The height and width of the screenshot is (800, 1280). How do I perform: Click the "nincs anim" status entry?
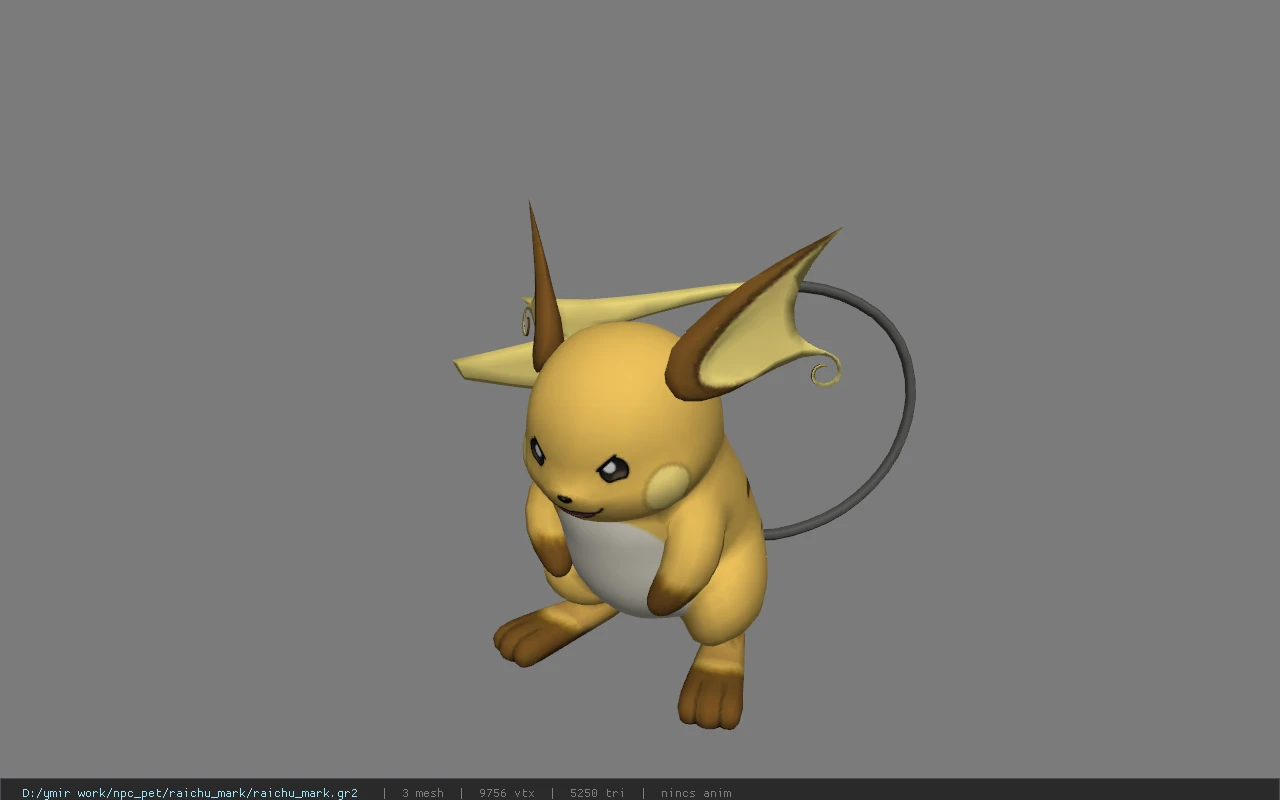[695, 793]
